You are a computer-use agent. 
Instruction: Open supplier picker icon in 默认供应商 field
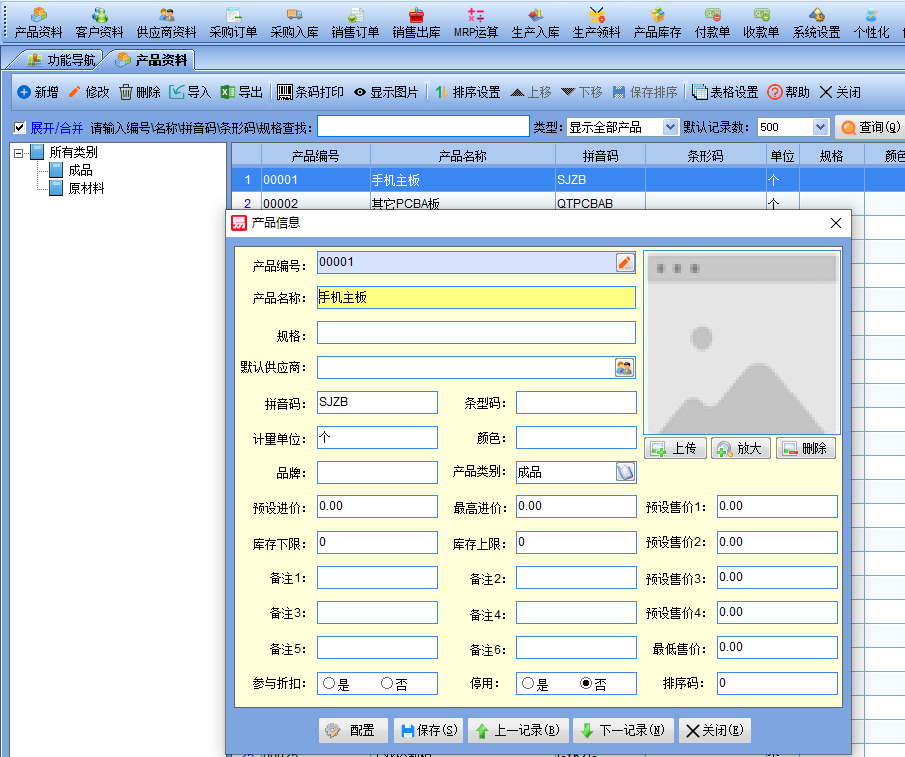625,367
